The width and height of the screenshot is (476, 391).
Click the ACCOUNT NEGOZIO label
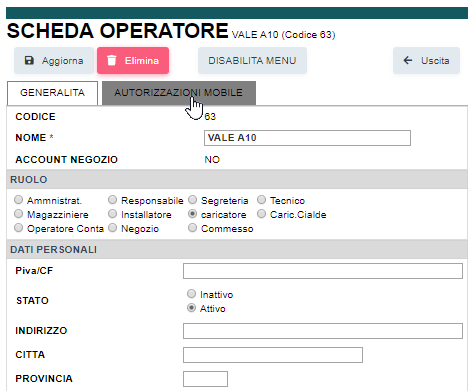point(67,160)
